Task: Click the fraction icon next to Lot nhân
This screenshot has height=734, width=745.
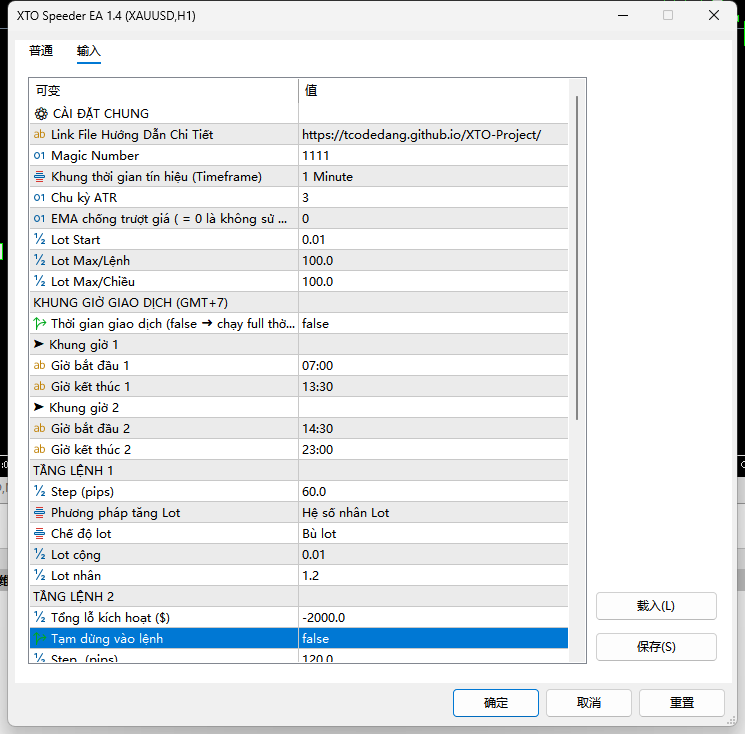Action: [39, 575]
